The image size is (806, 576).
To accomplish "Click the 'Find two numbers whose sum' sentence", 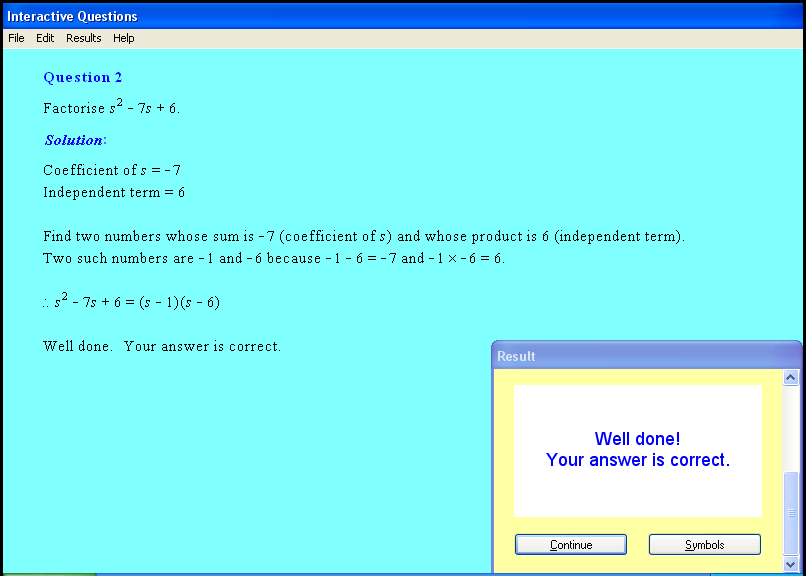I will 364,236.
